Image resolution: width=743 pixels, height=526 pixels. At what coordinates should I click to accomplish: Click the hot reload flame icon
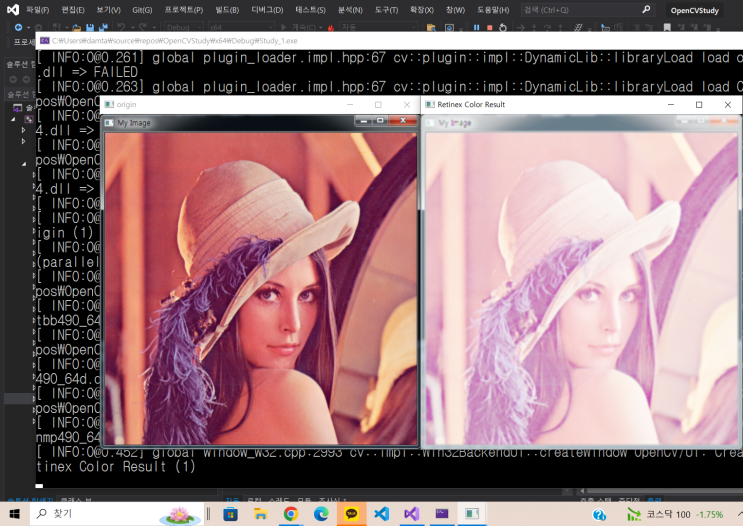331,27
